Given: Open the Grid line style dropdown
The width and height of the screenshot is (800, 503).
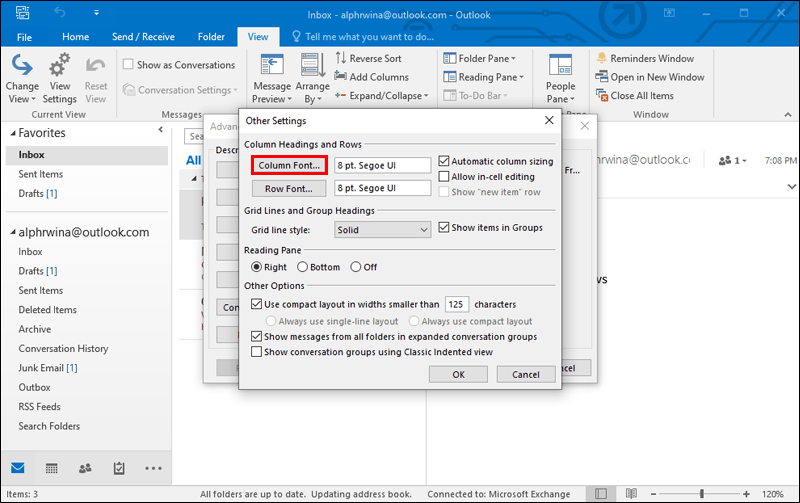Looking at the screenshot, I should (382, 230).
